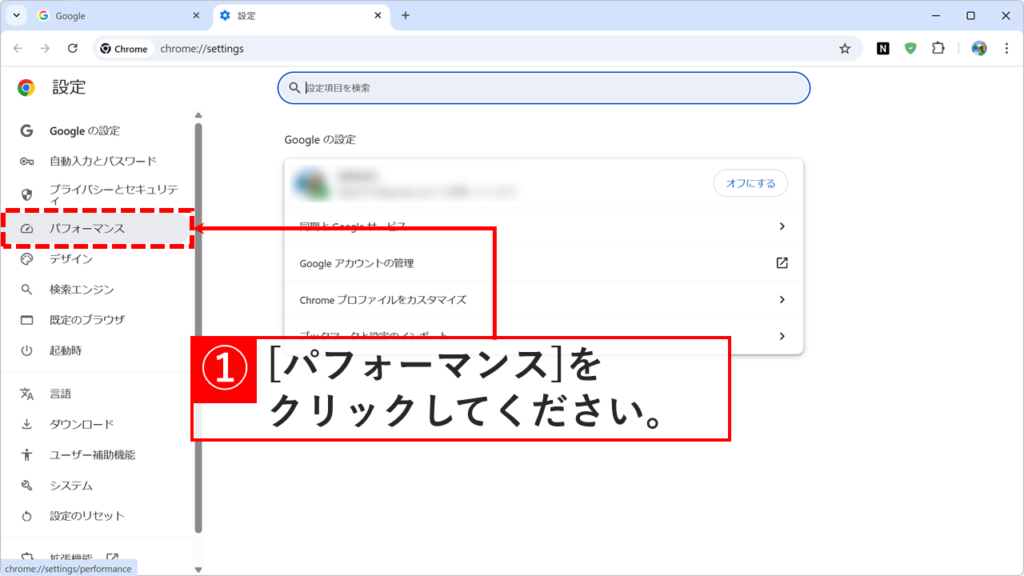Image resolution: width=1024 pixels, height=576 pixels.
Task: Click the Norton extension icon
Action: pos(883,47)
